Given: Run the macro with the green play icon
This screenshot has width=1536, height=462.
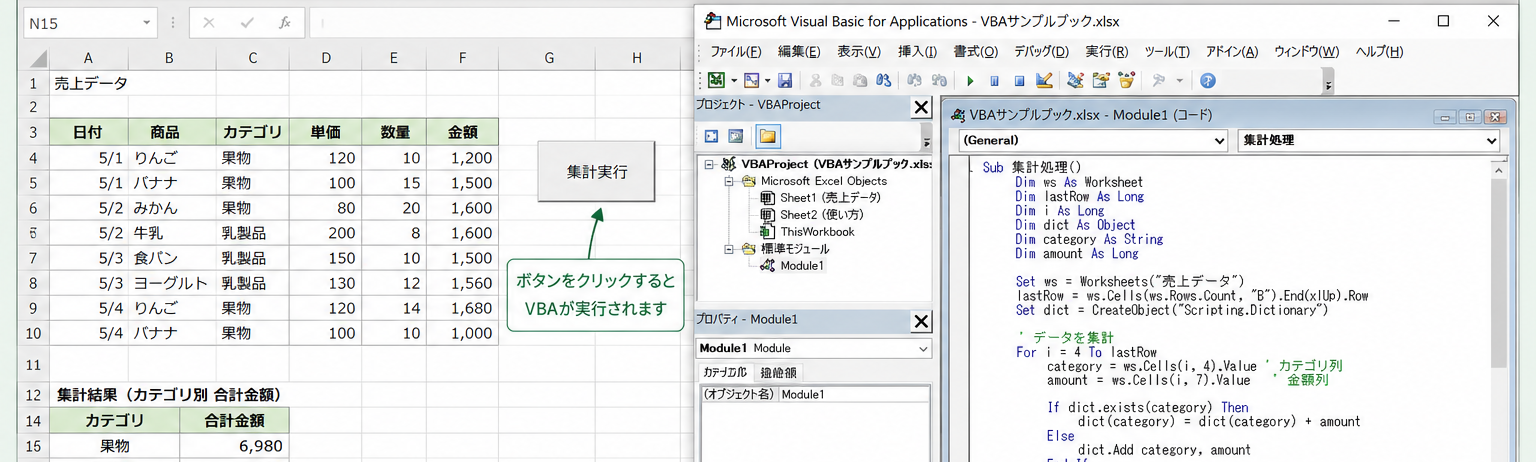Looking at the screenshot, I should pyautogui.click(x=970, y=81).
